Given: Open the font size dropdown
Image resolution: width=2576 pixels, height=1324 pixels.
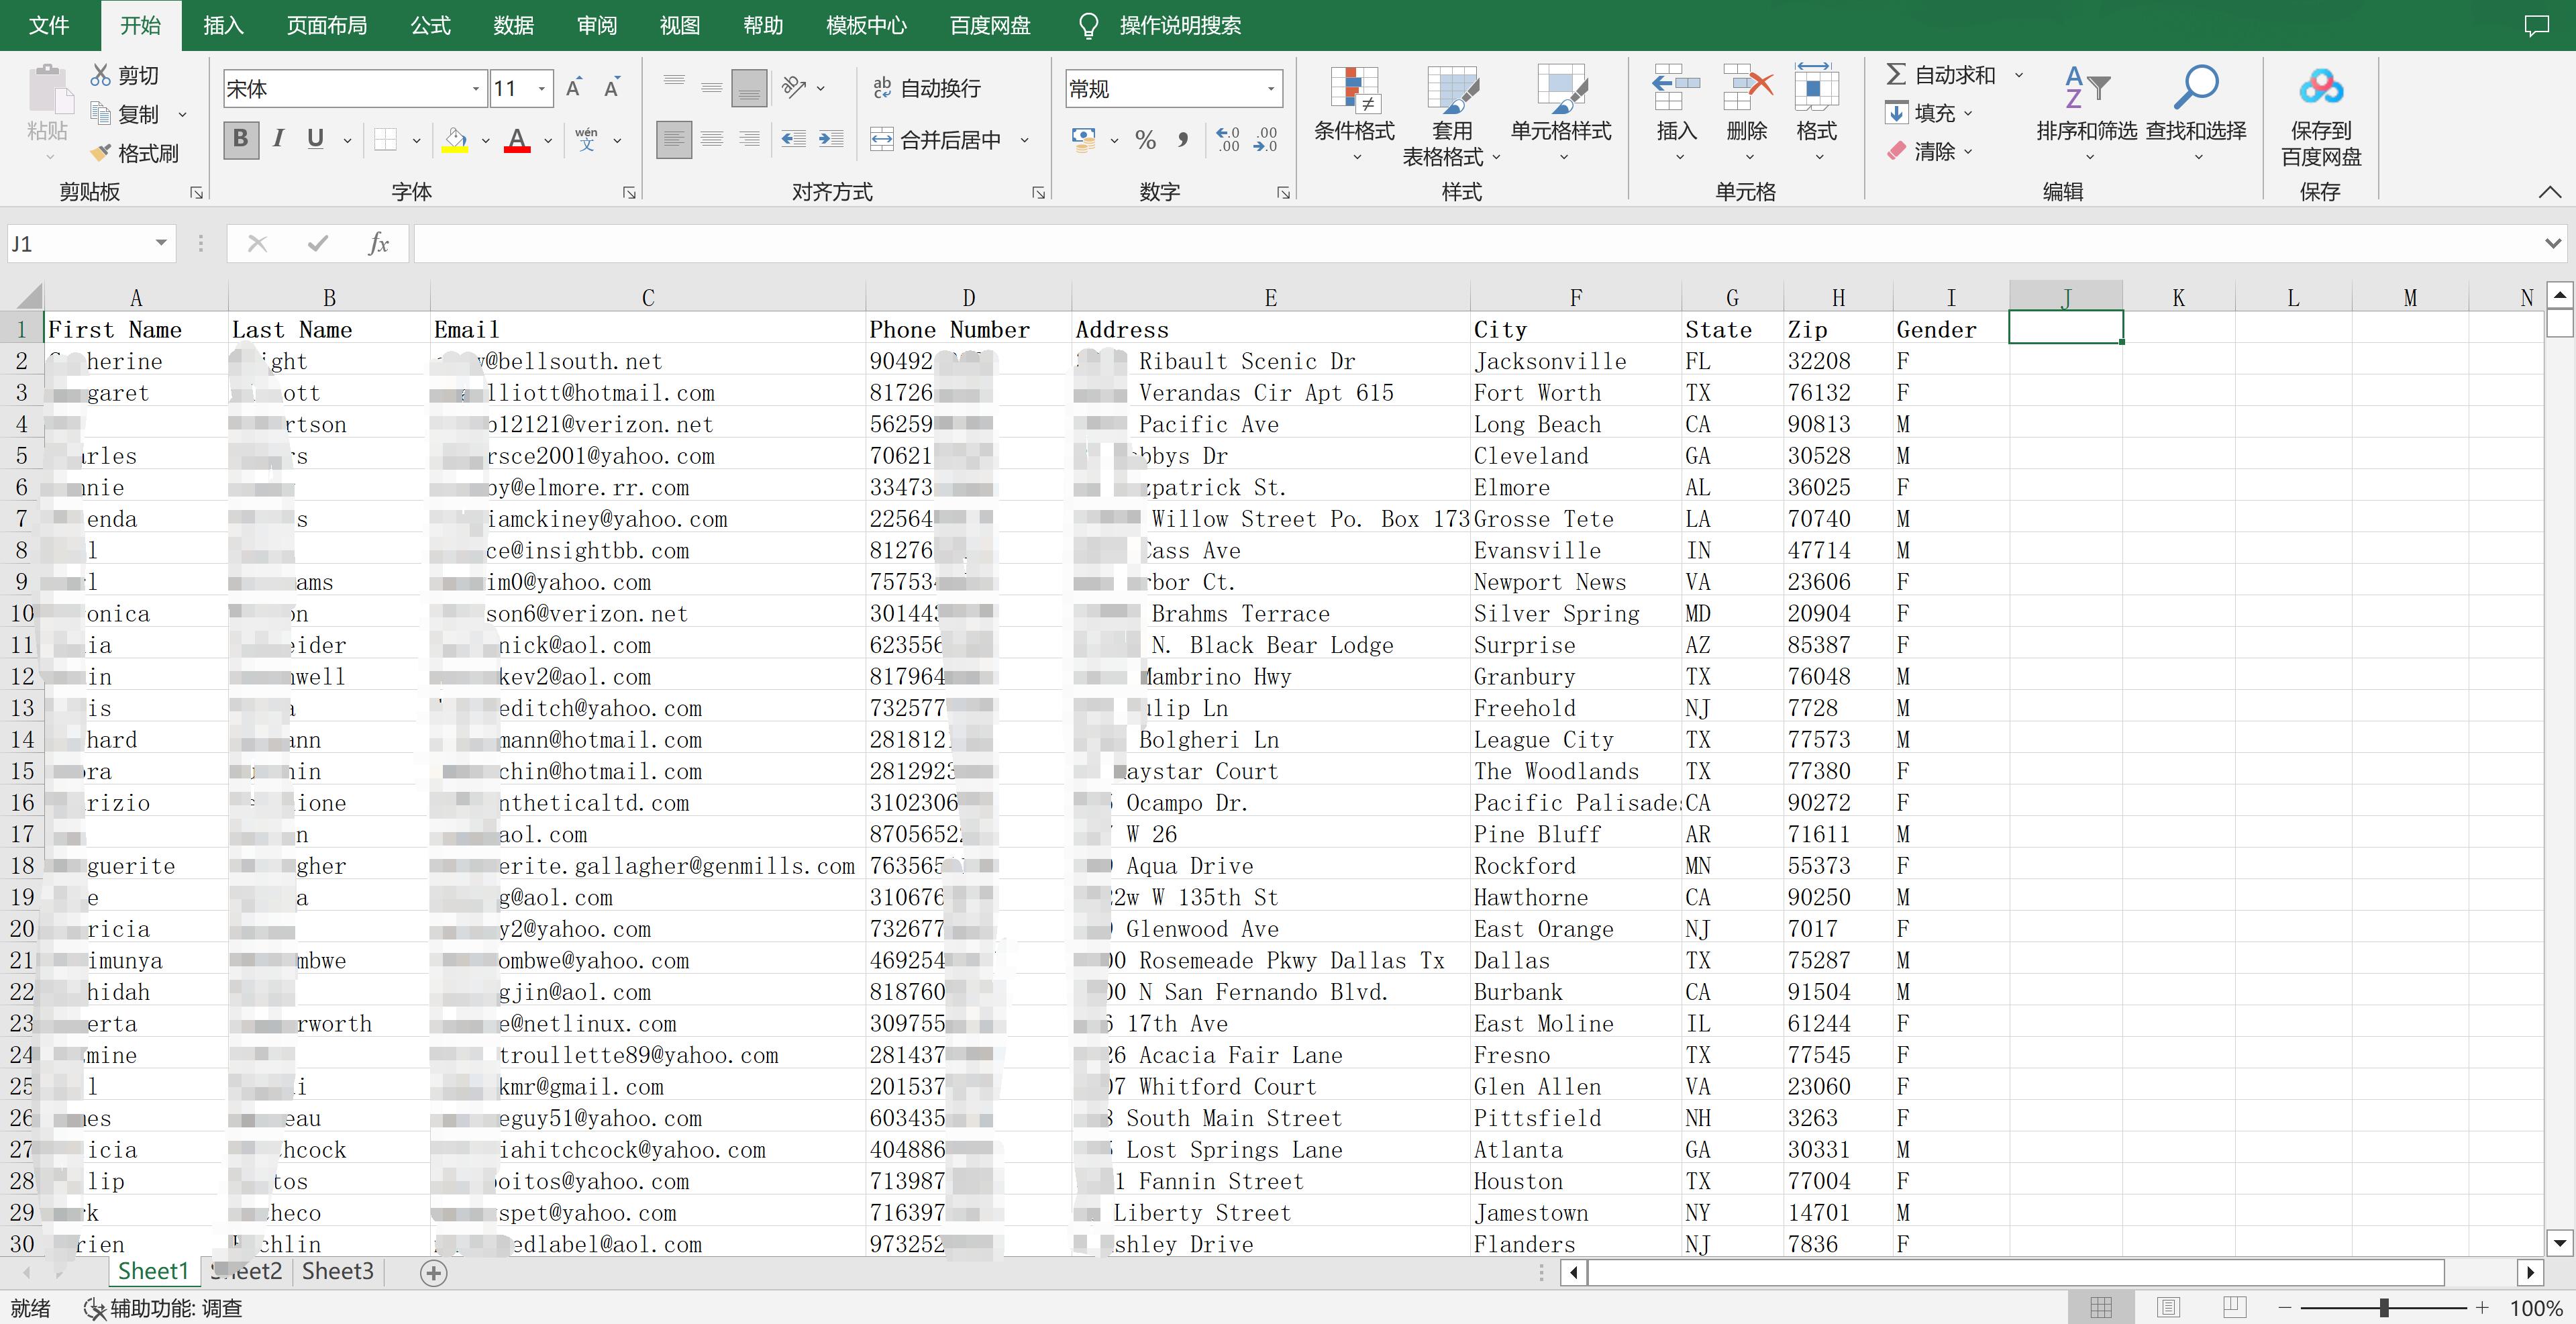Looking at the screenshot, I should point(541,89).
